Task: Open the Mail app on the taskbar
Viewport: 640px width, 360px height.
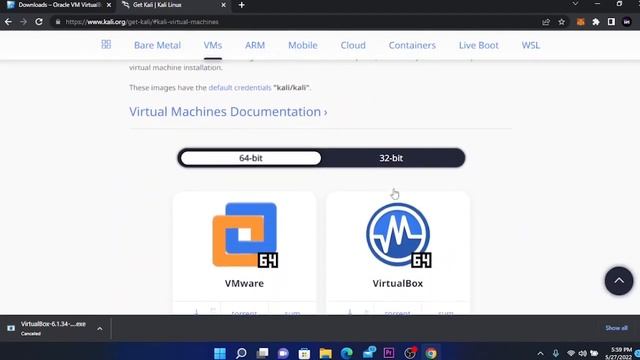Action: point(369,353)
